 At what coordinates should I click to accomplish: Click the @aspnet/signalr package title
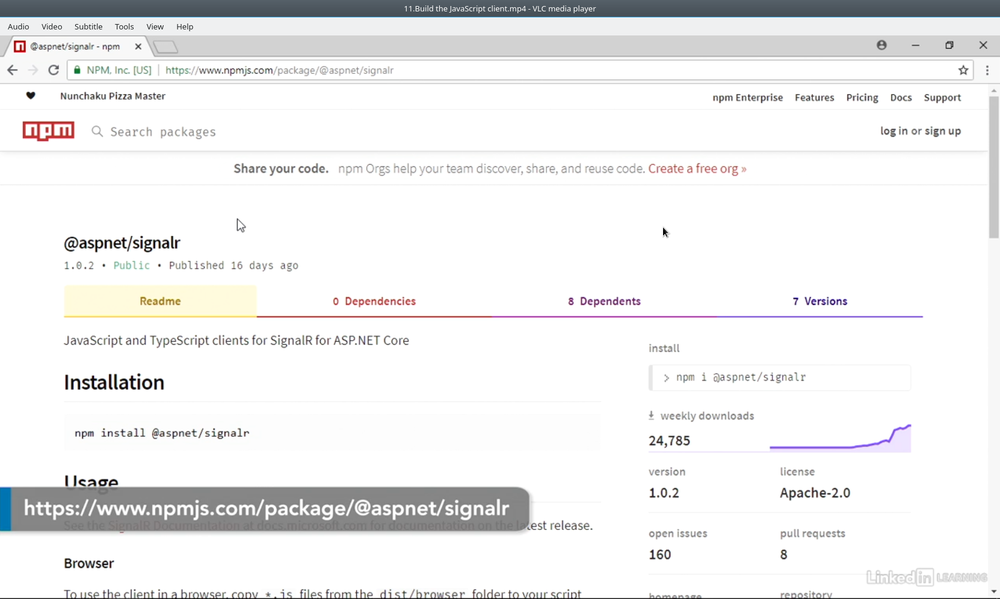pos(122,242)
